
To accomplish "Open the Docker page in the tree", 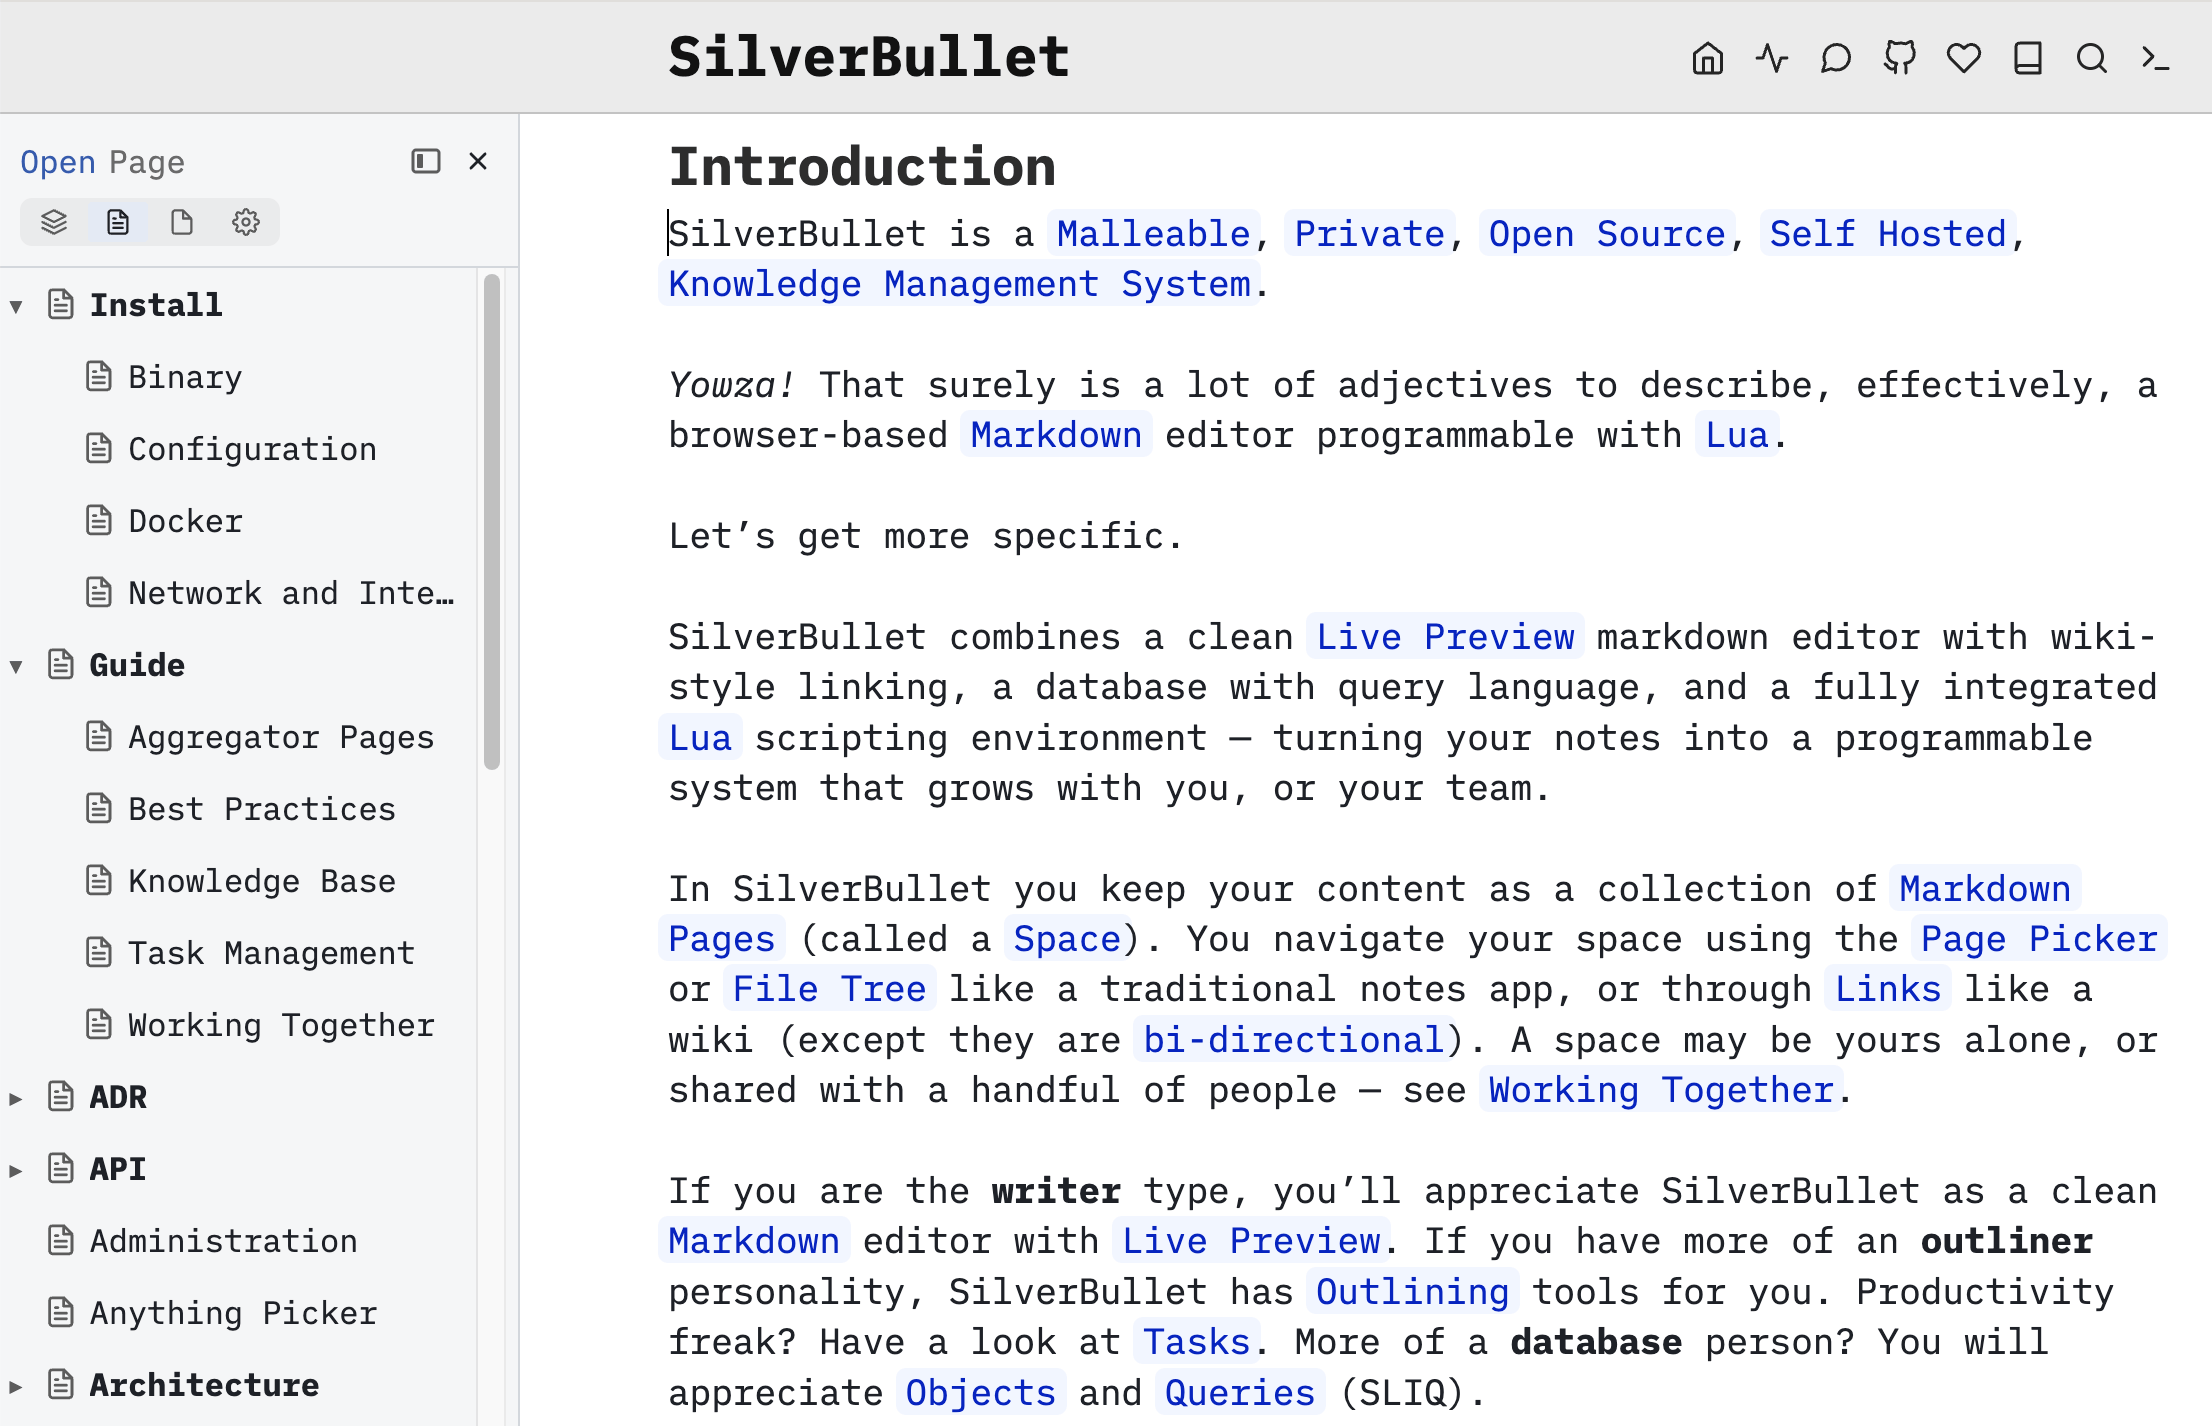I will 185,521.
